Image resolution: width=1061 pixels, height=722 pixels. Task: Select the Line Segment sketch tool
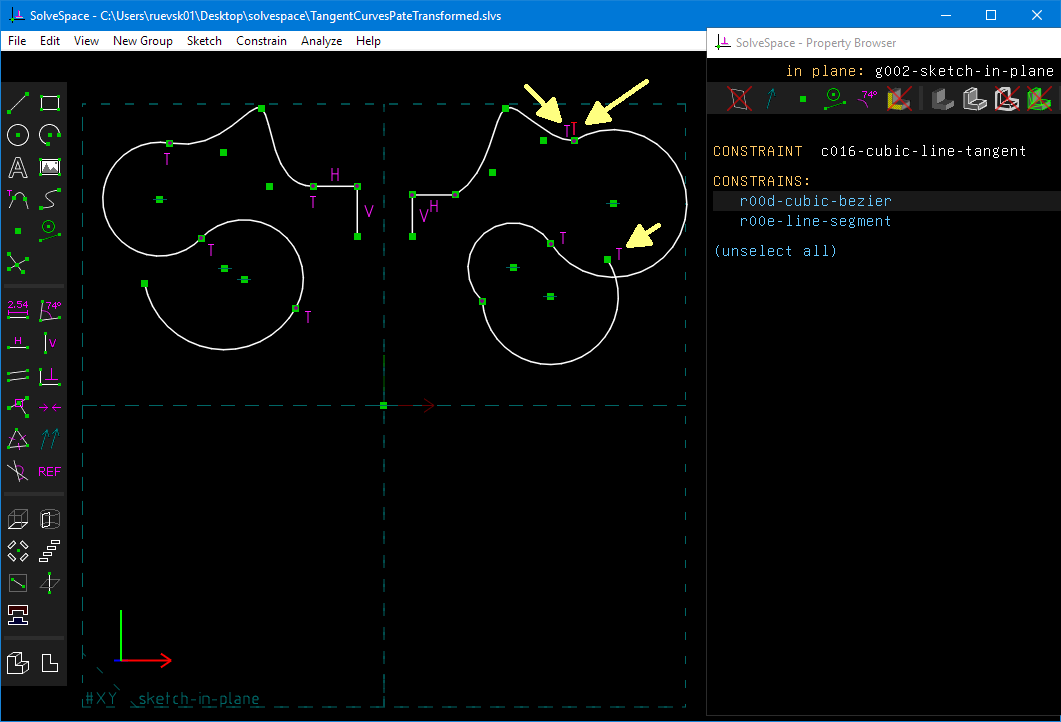(18, 103)
